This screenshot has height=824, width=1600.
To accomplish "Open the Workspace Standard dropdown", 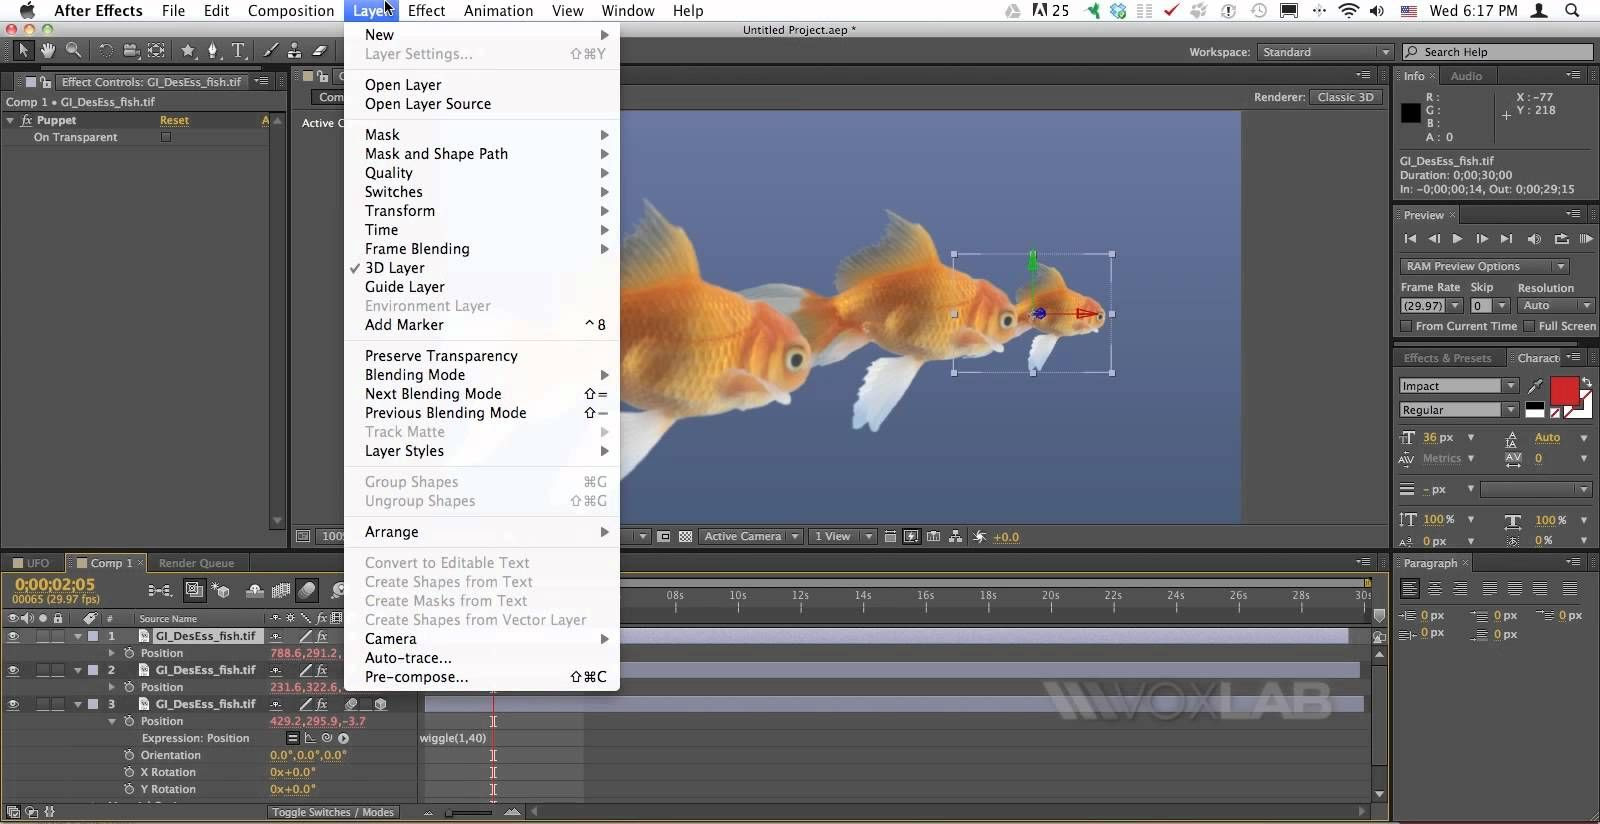I will 1324,52.
